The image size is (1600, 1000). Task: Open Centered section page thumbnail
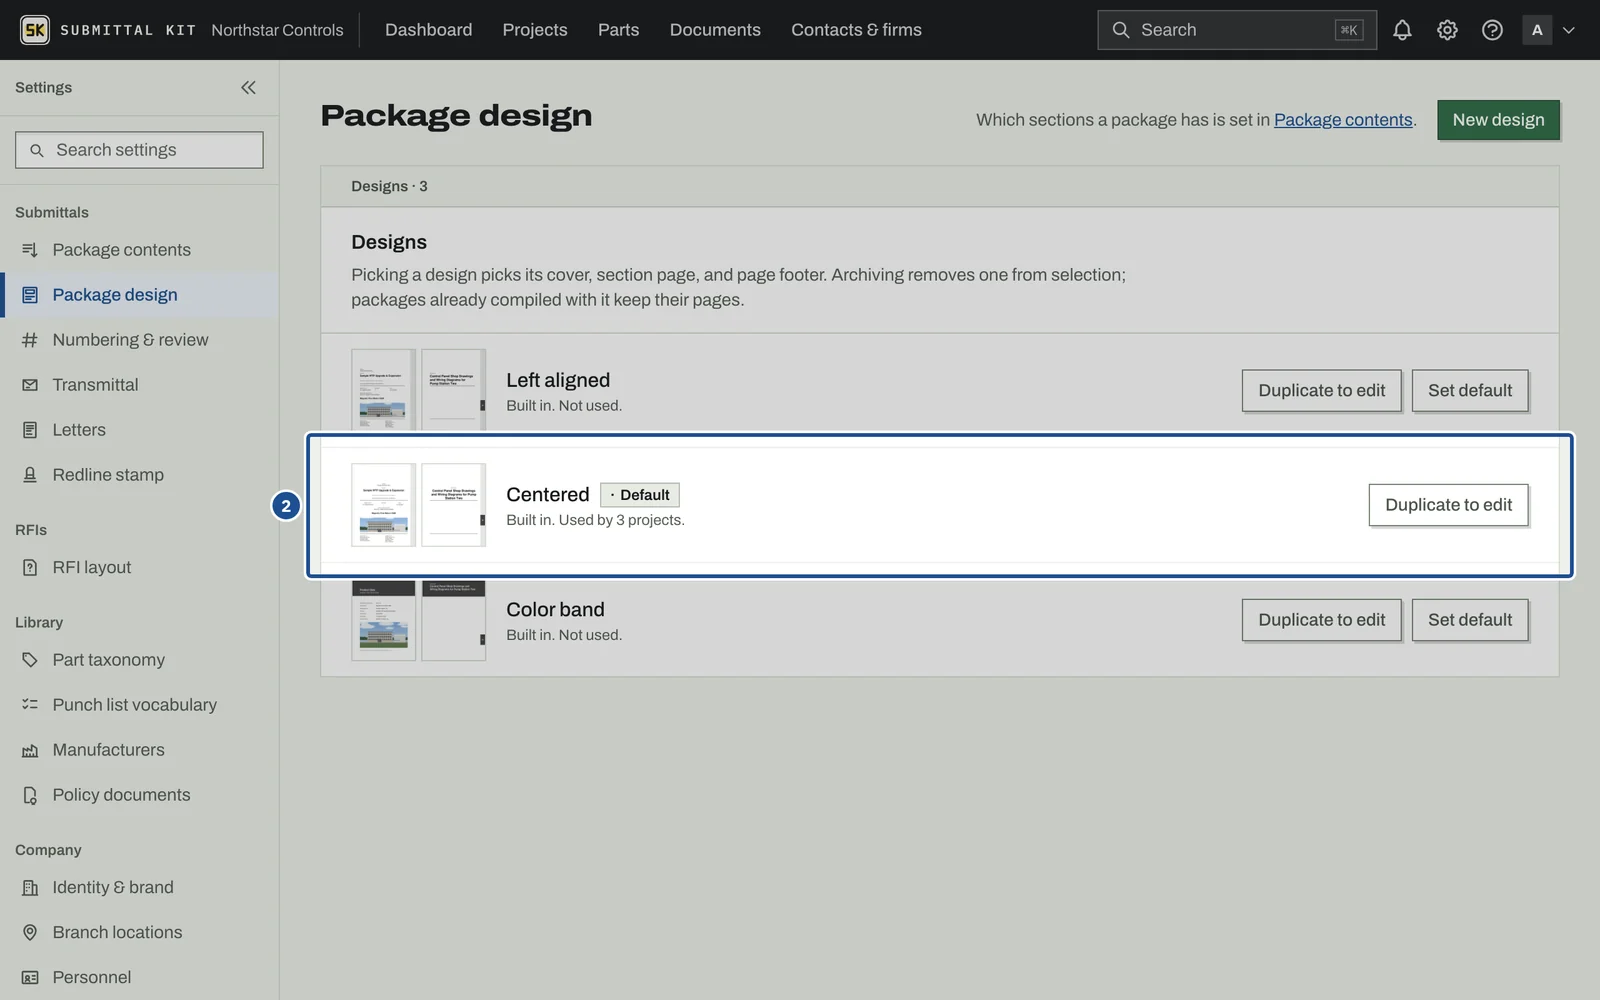(x=453, y=505)
